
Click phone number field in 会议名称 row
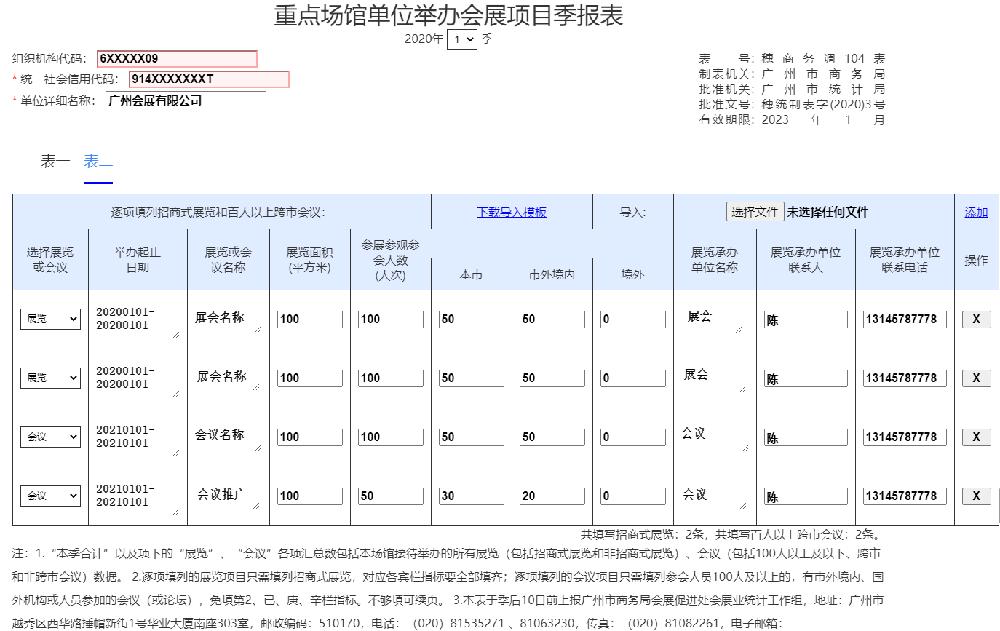tap(905, 437)
